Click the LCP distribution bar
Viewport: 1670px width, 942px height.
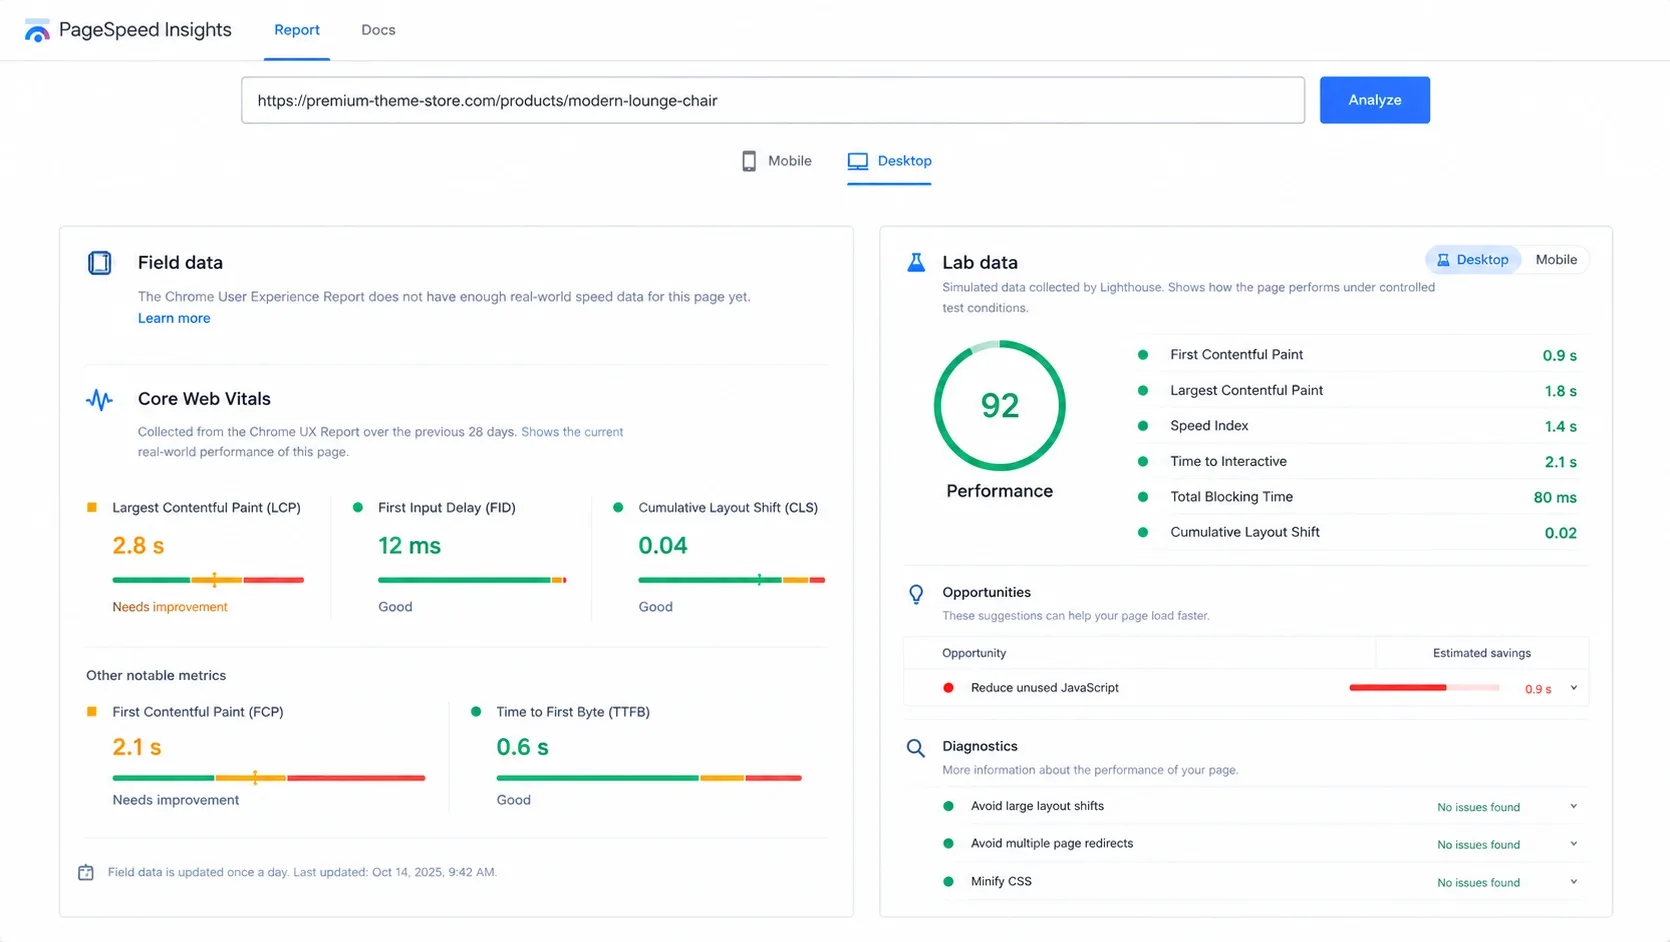tap(208, 580)
